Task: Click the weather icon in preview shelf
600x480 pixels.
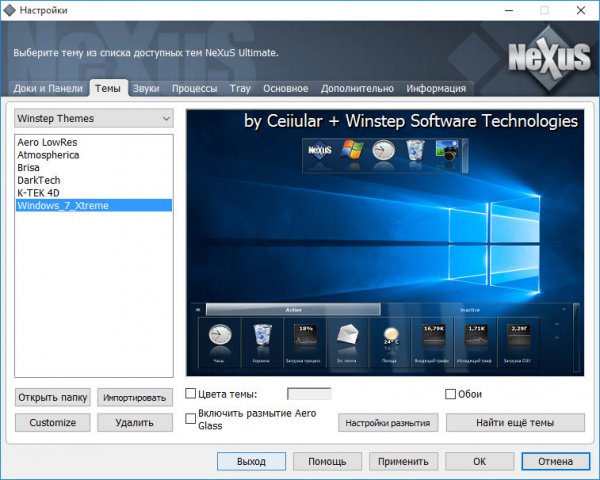Action: pyautogui.click(x=391, y=336)
